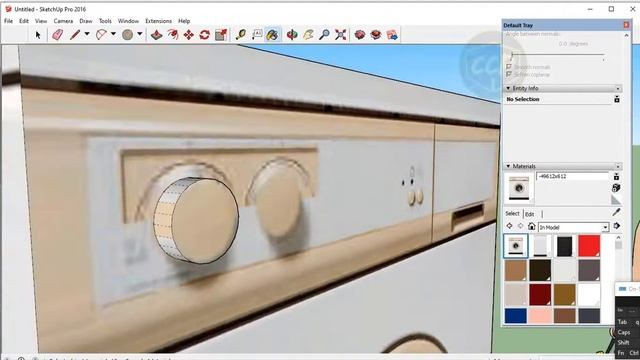Open Arc tool dropdown arrow
640x360 pixels.
coord(113,35)
